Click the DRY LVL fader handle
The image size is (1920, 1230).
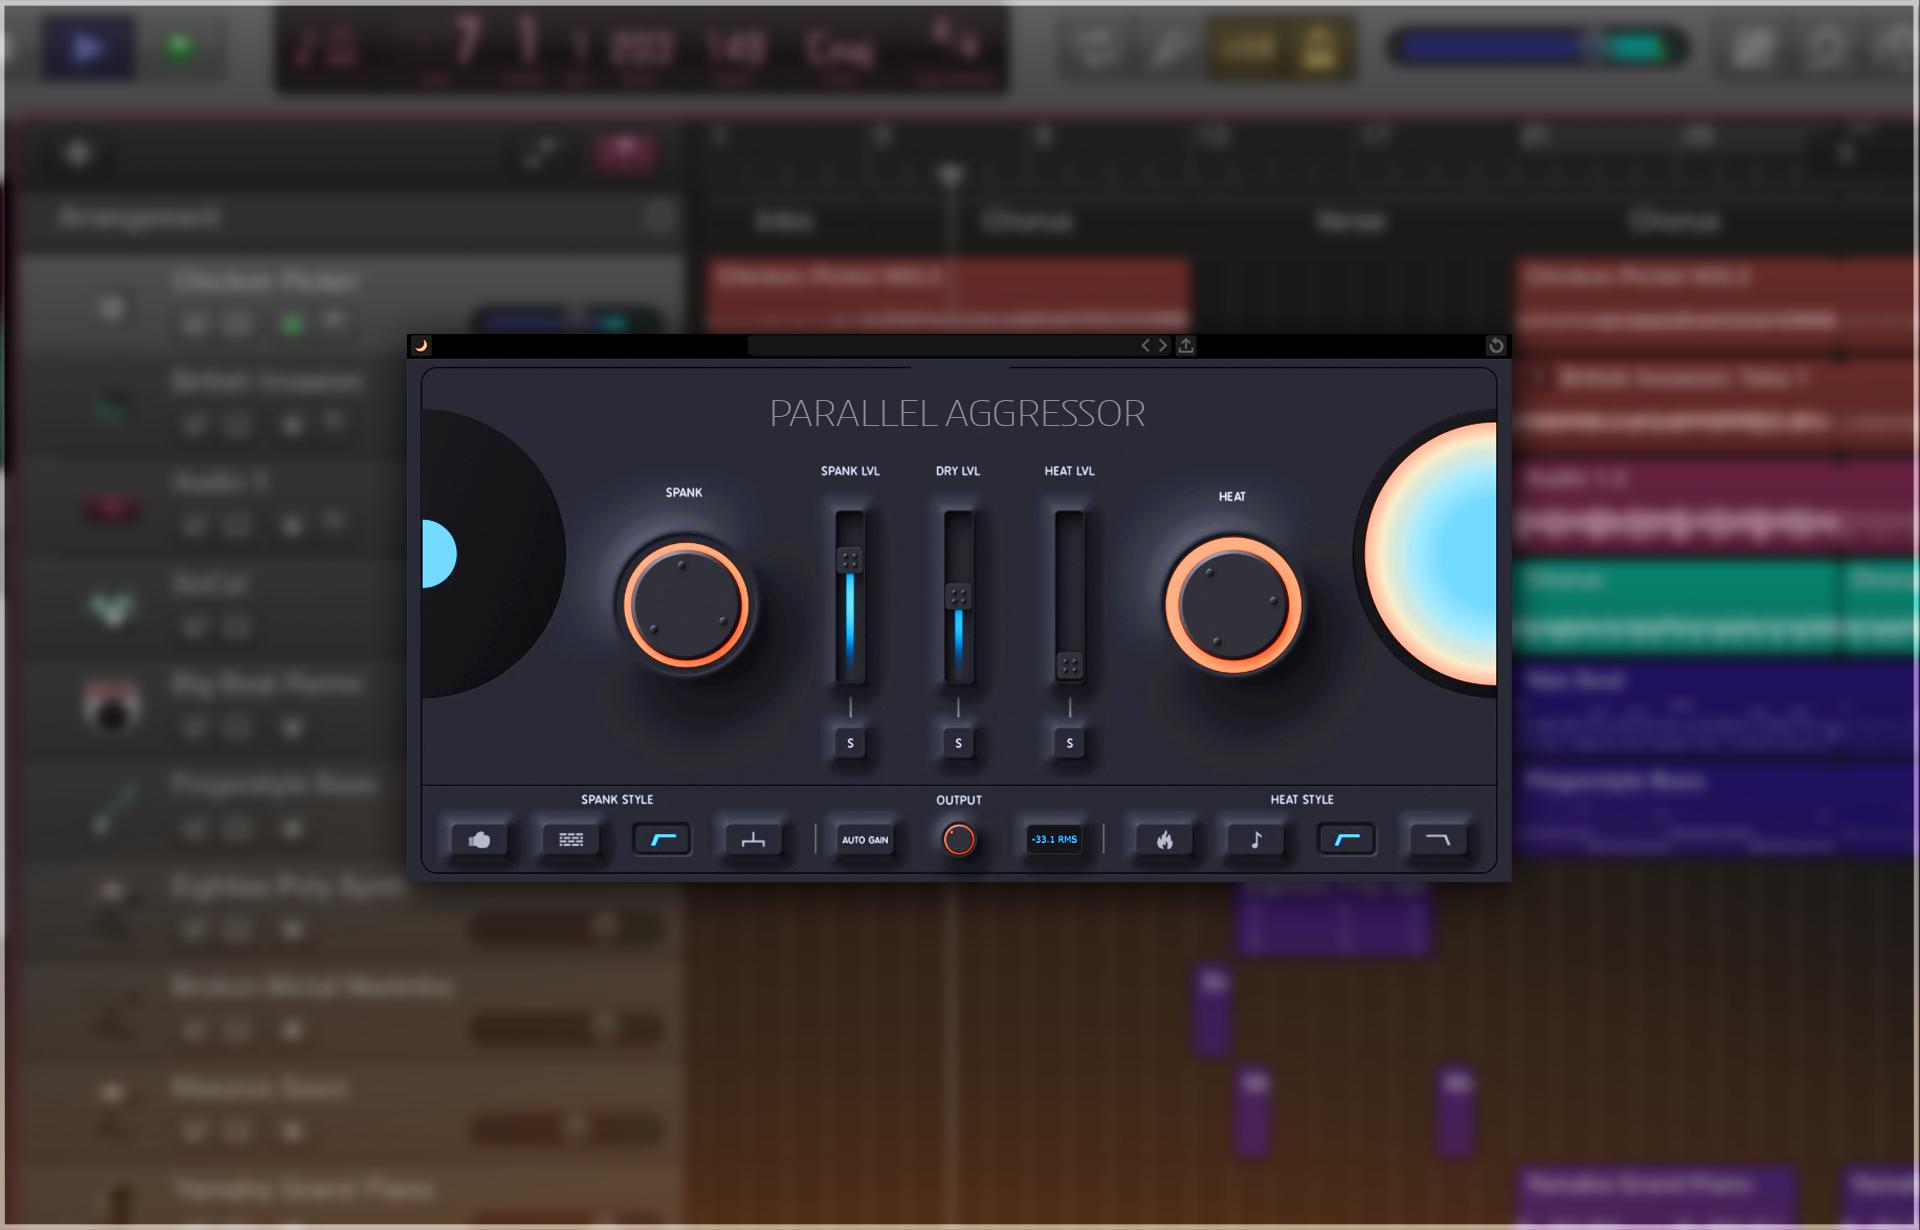point(958,597)
